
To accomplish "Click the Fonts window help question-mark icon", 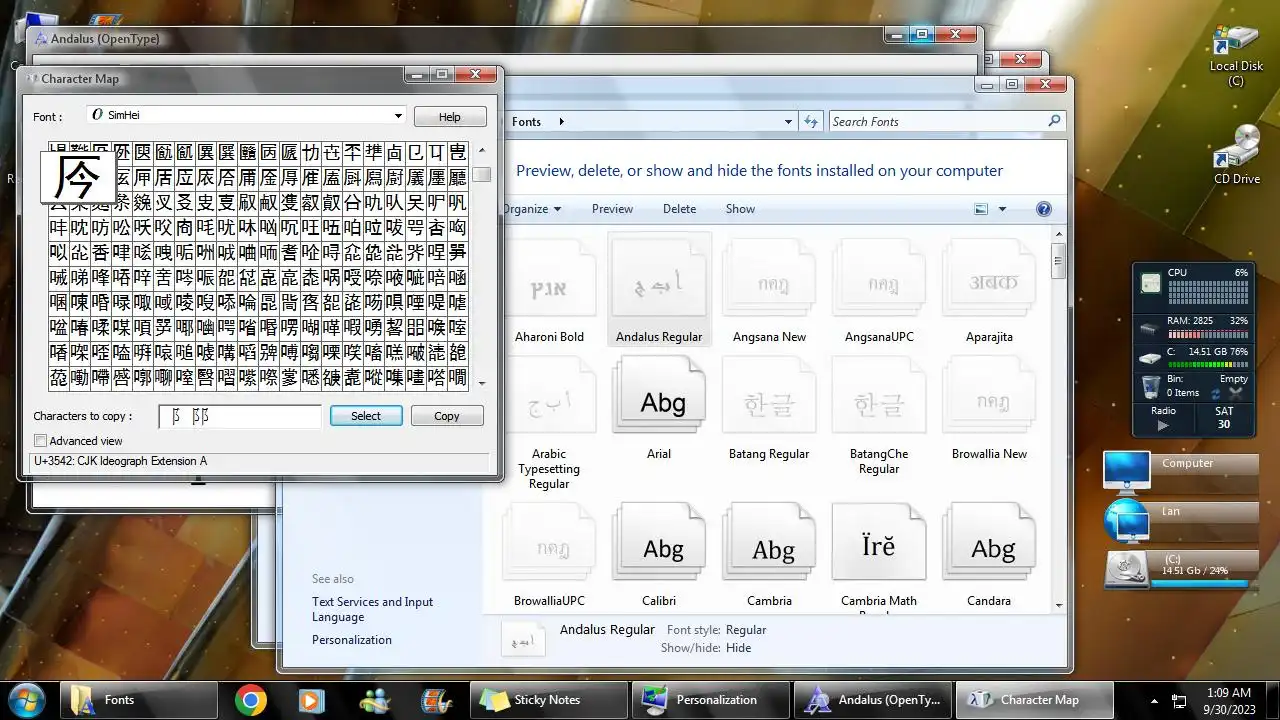I will tap(1044, 209).
